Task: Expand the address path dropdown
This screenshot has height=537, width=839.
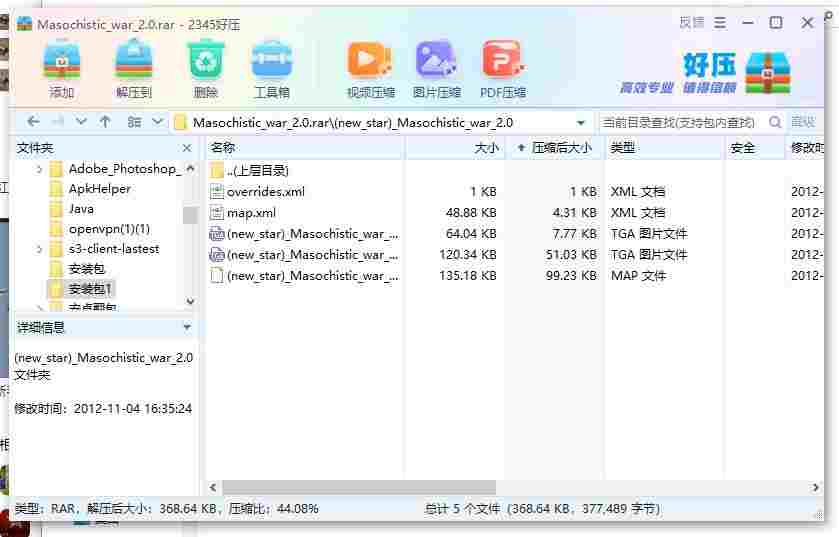Action: click(x=581, y=123)
